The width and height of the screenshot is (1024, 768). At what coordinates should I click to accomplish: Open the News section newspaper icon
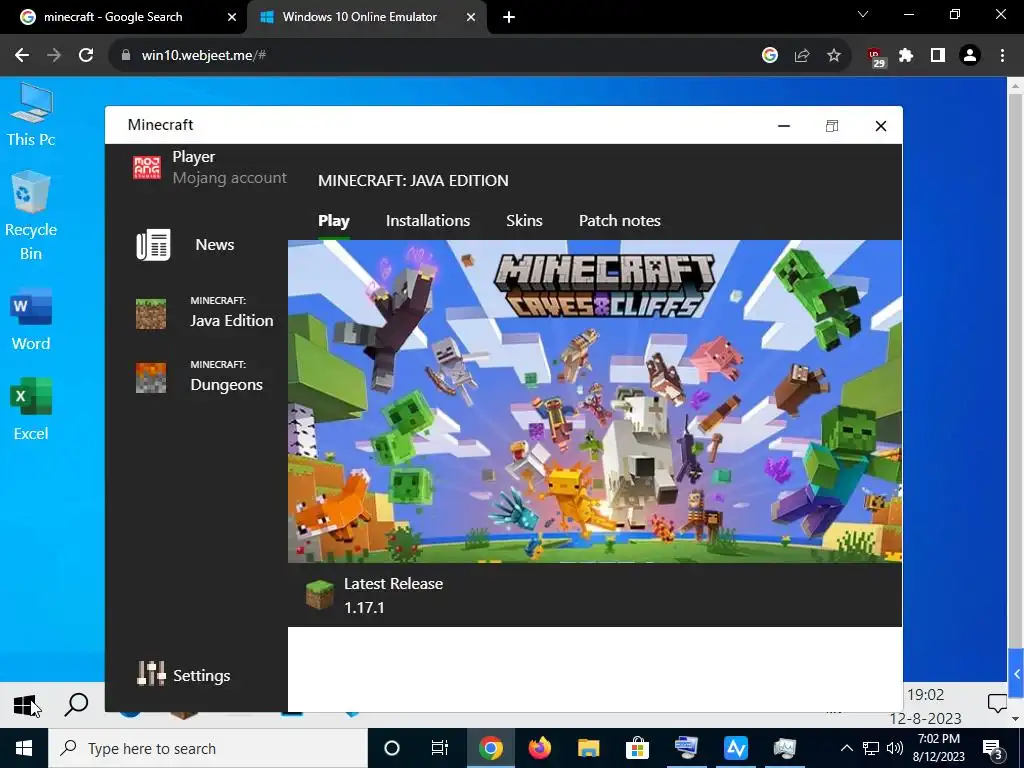click(153, 245)
